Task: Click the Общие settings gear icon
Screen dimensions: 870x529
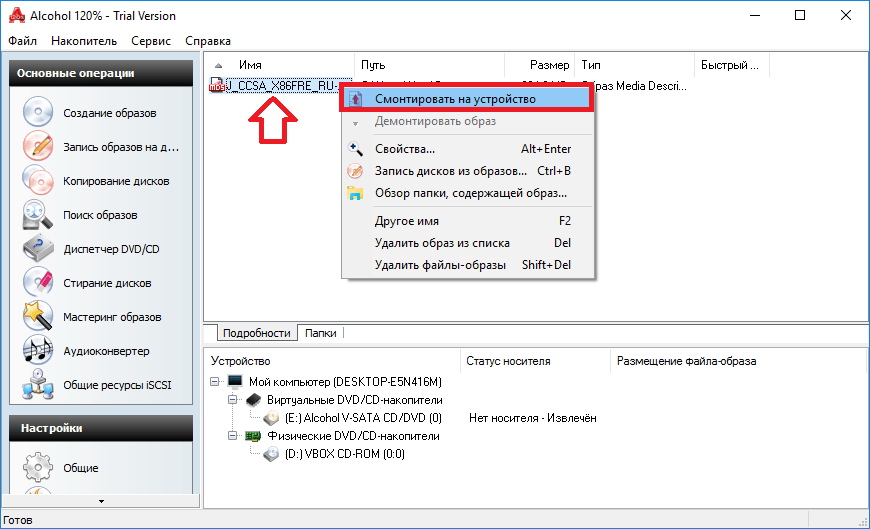Action: click(x=38, y=467)
